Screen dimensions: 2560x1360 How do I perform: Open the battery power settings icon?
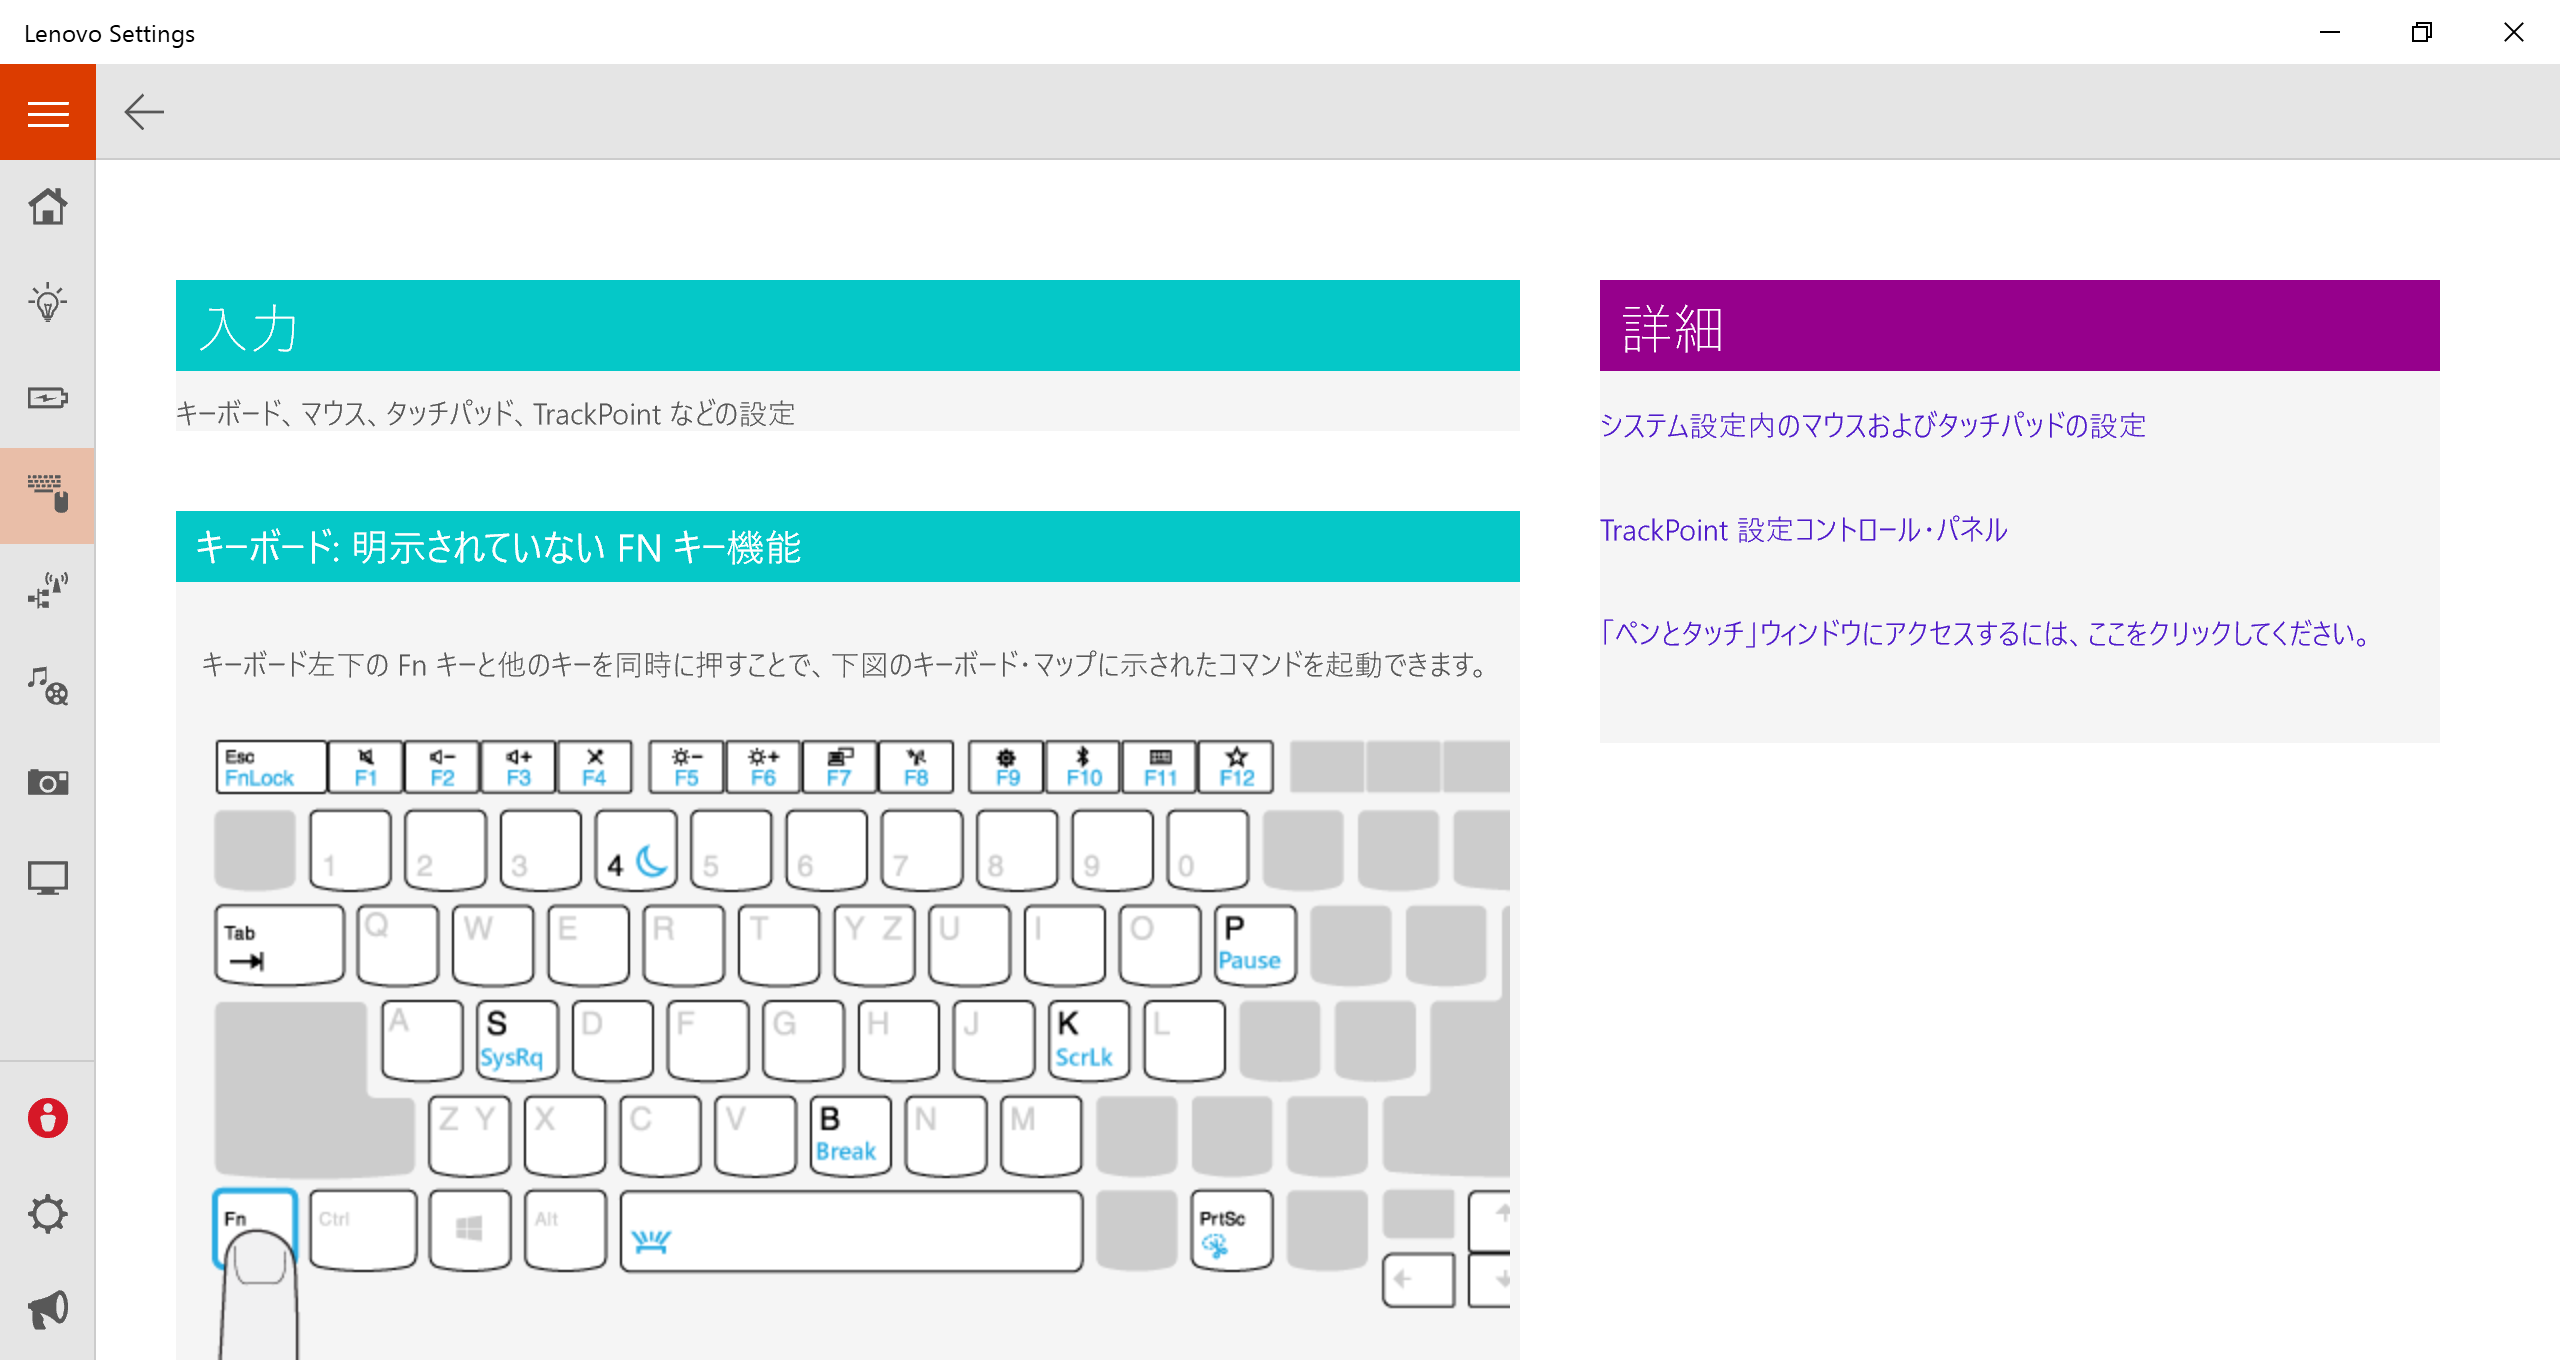point(47,398)
